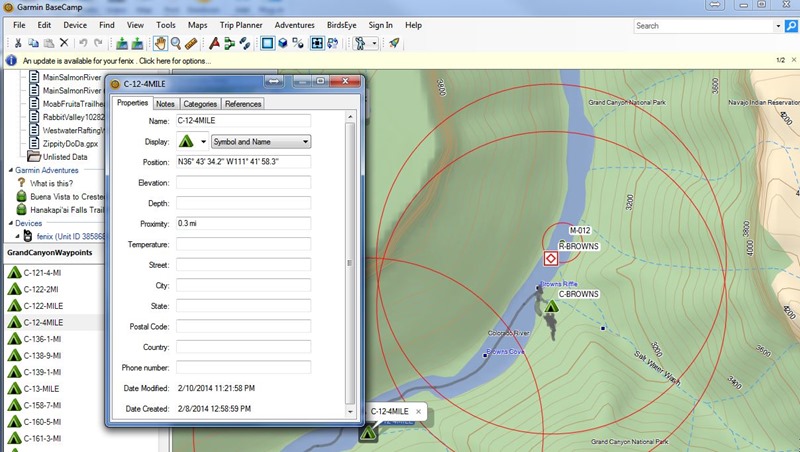Viewport: 800px width, 452px height.
Task: Click the double-arrow button in dialog title bar
Action: [x=274, y=82]
